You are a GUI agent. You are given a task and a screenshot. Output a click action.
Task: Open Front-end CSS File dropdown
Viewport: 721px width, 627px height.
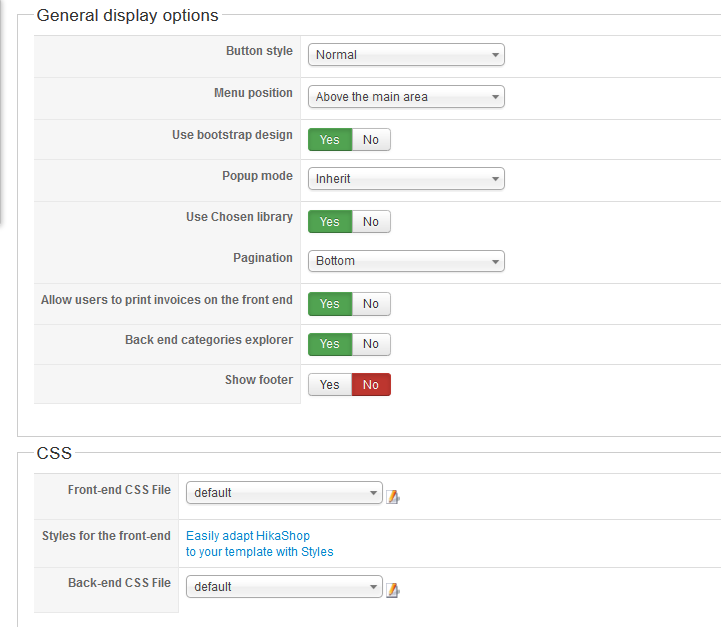click(284, 493)
